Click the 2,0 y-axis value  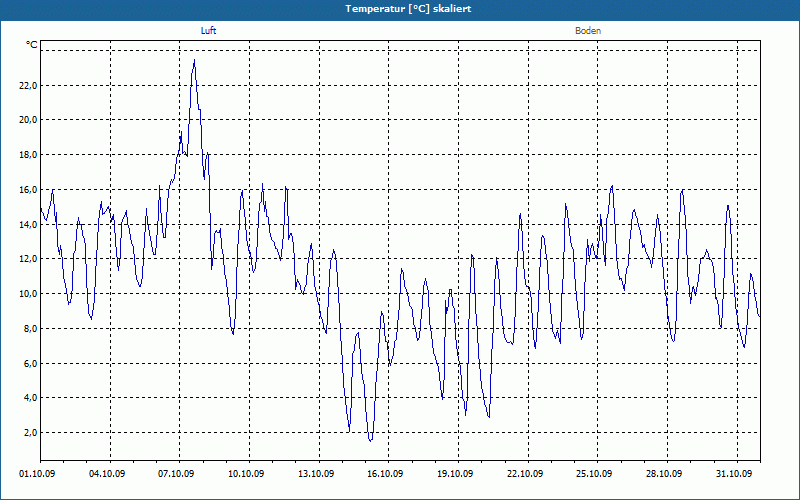[x=30, y=432]
